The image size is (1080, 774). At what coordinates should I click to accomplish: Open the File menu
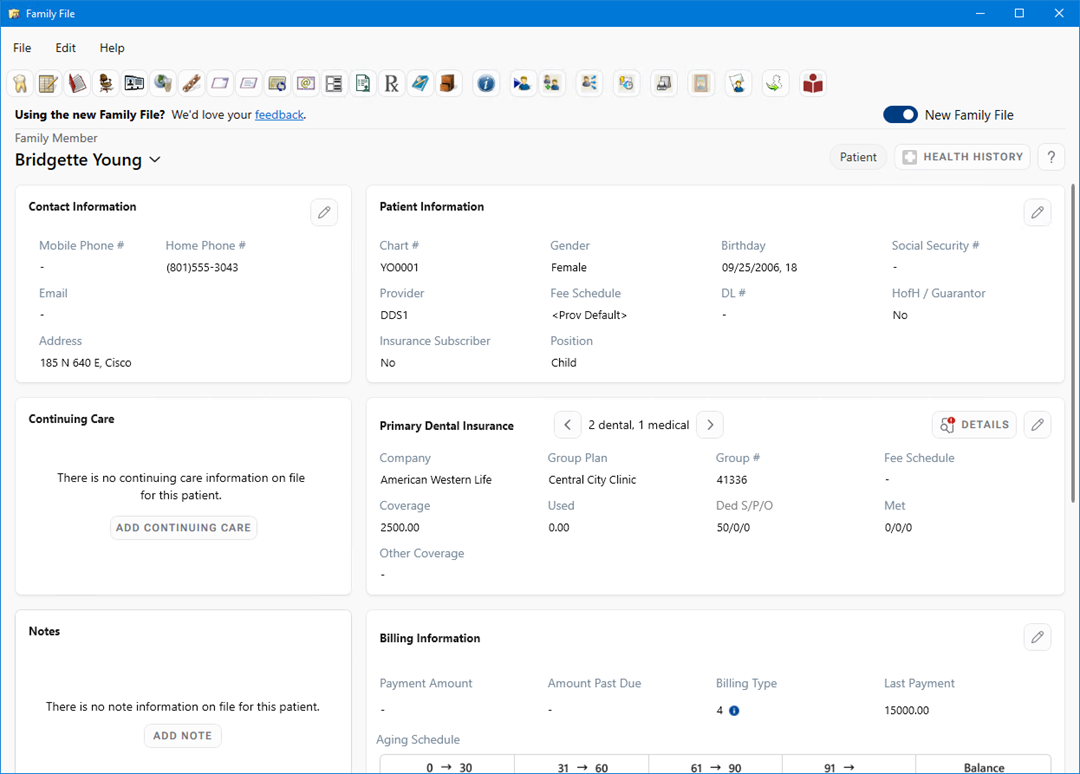pyautogui.click(x=22, y=48)
